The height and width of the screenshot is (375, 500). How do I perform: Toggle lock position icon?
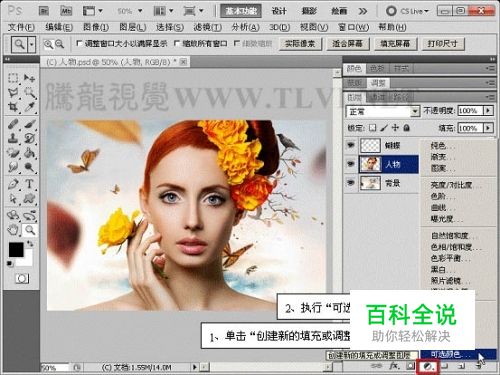[x=395, y=128]
